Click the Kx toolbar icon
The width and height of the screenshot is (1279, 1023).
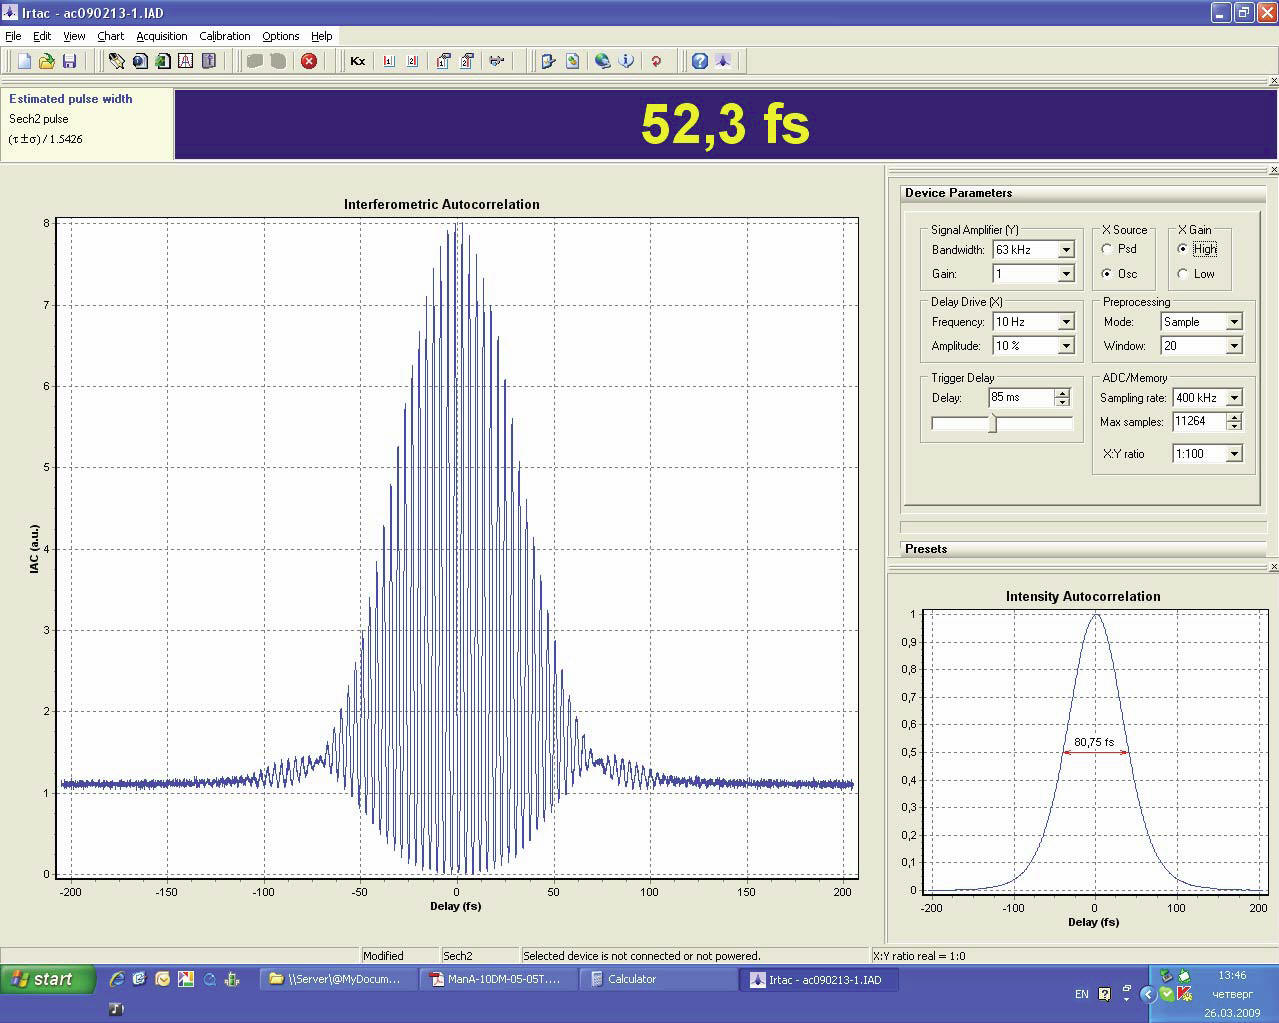click(357, 61)
